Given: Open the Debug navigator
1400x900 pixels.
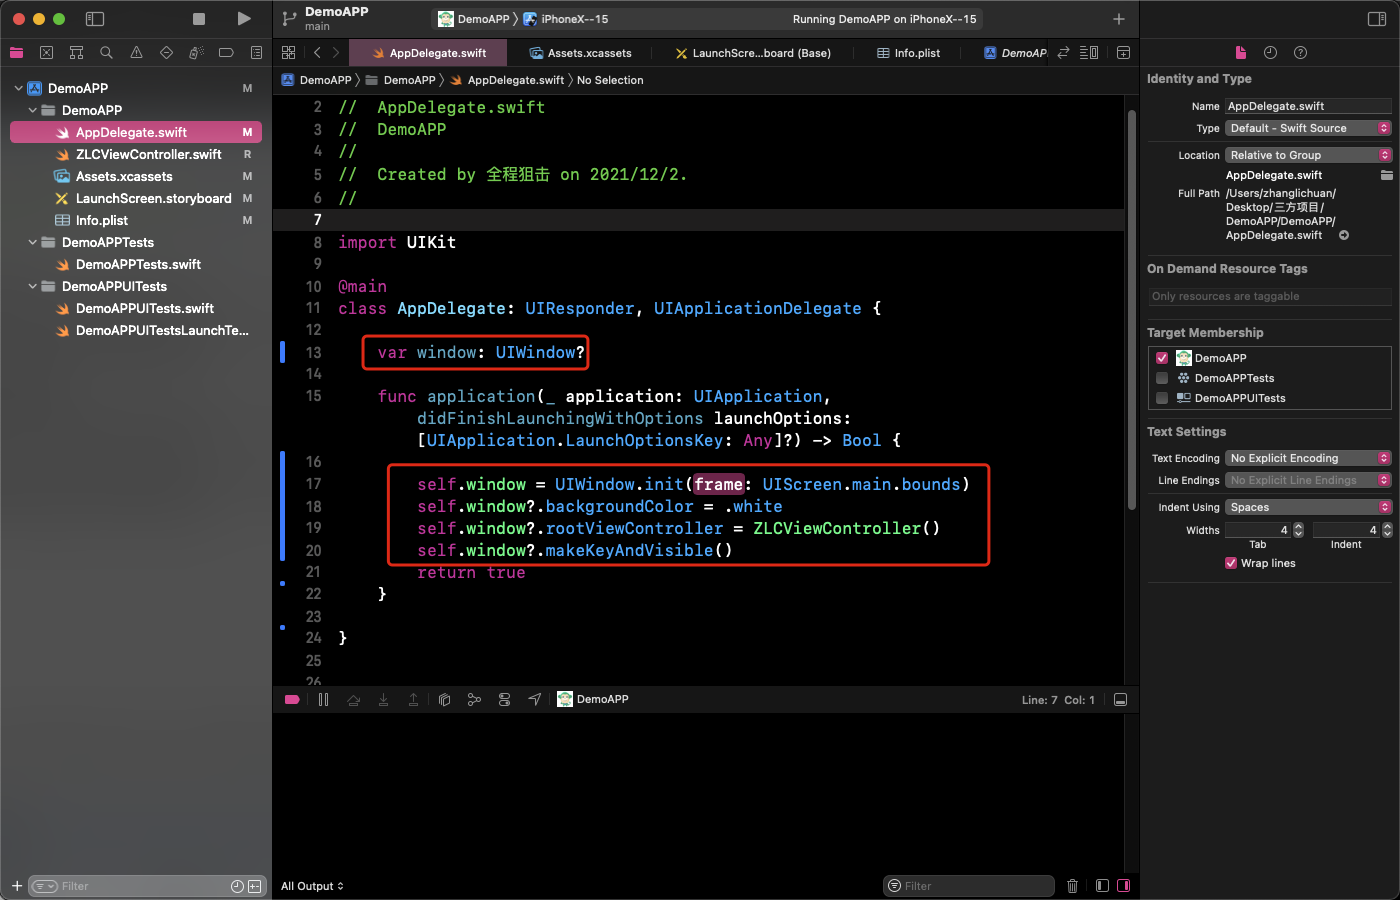Looking at the screenshot, I should [196, 52].
